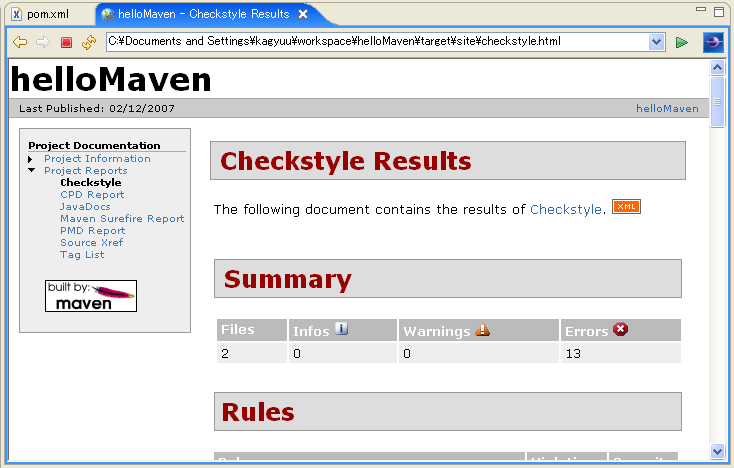Screen dimensions: 734x468
Task: Refresh the page with the refresh icon
Action: [x=88, y=42]
